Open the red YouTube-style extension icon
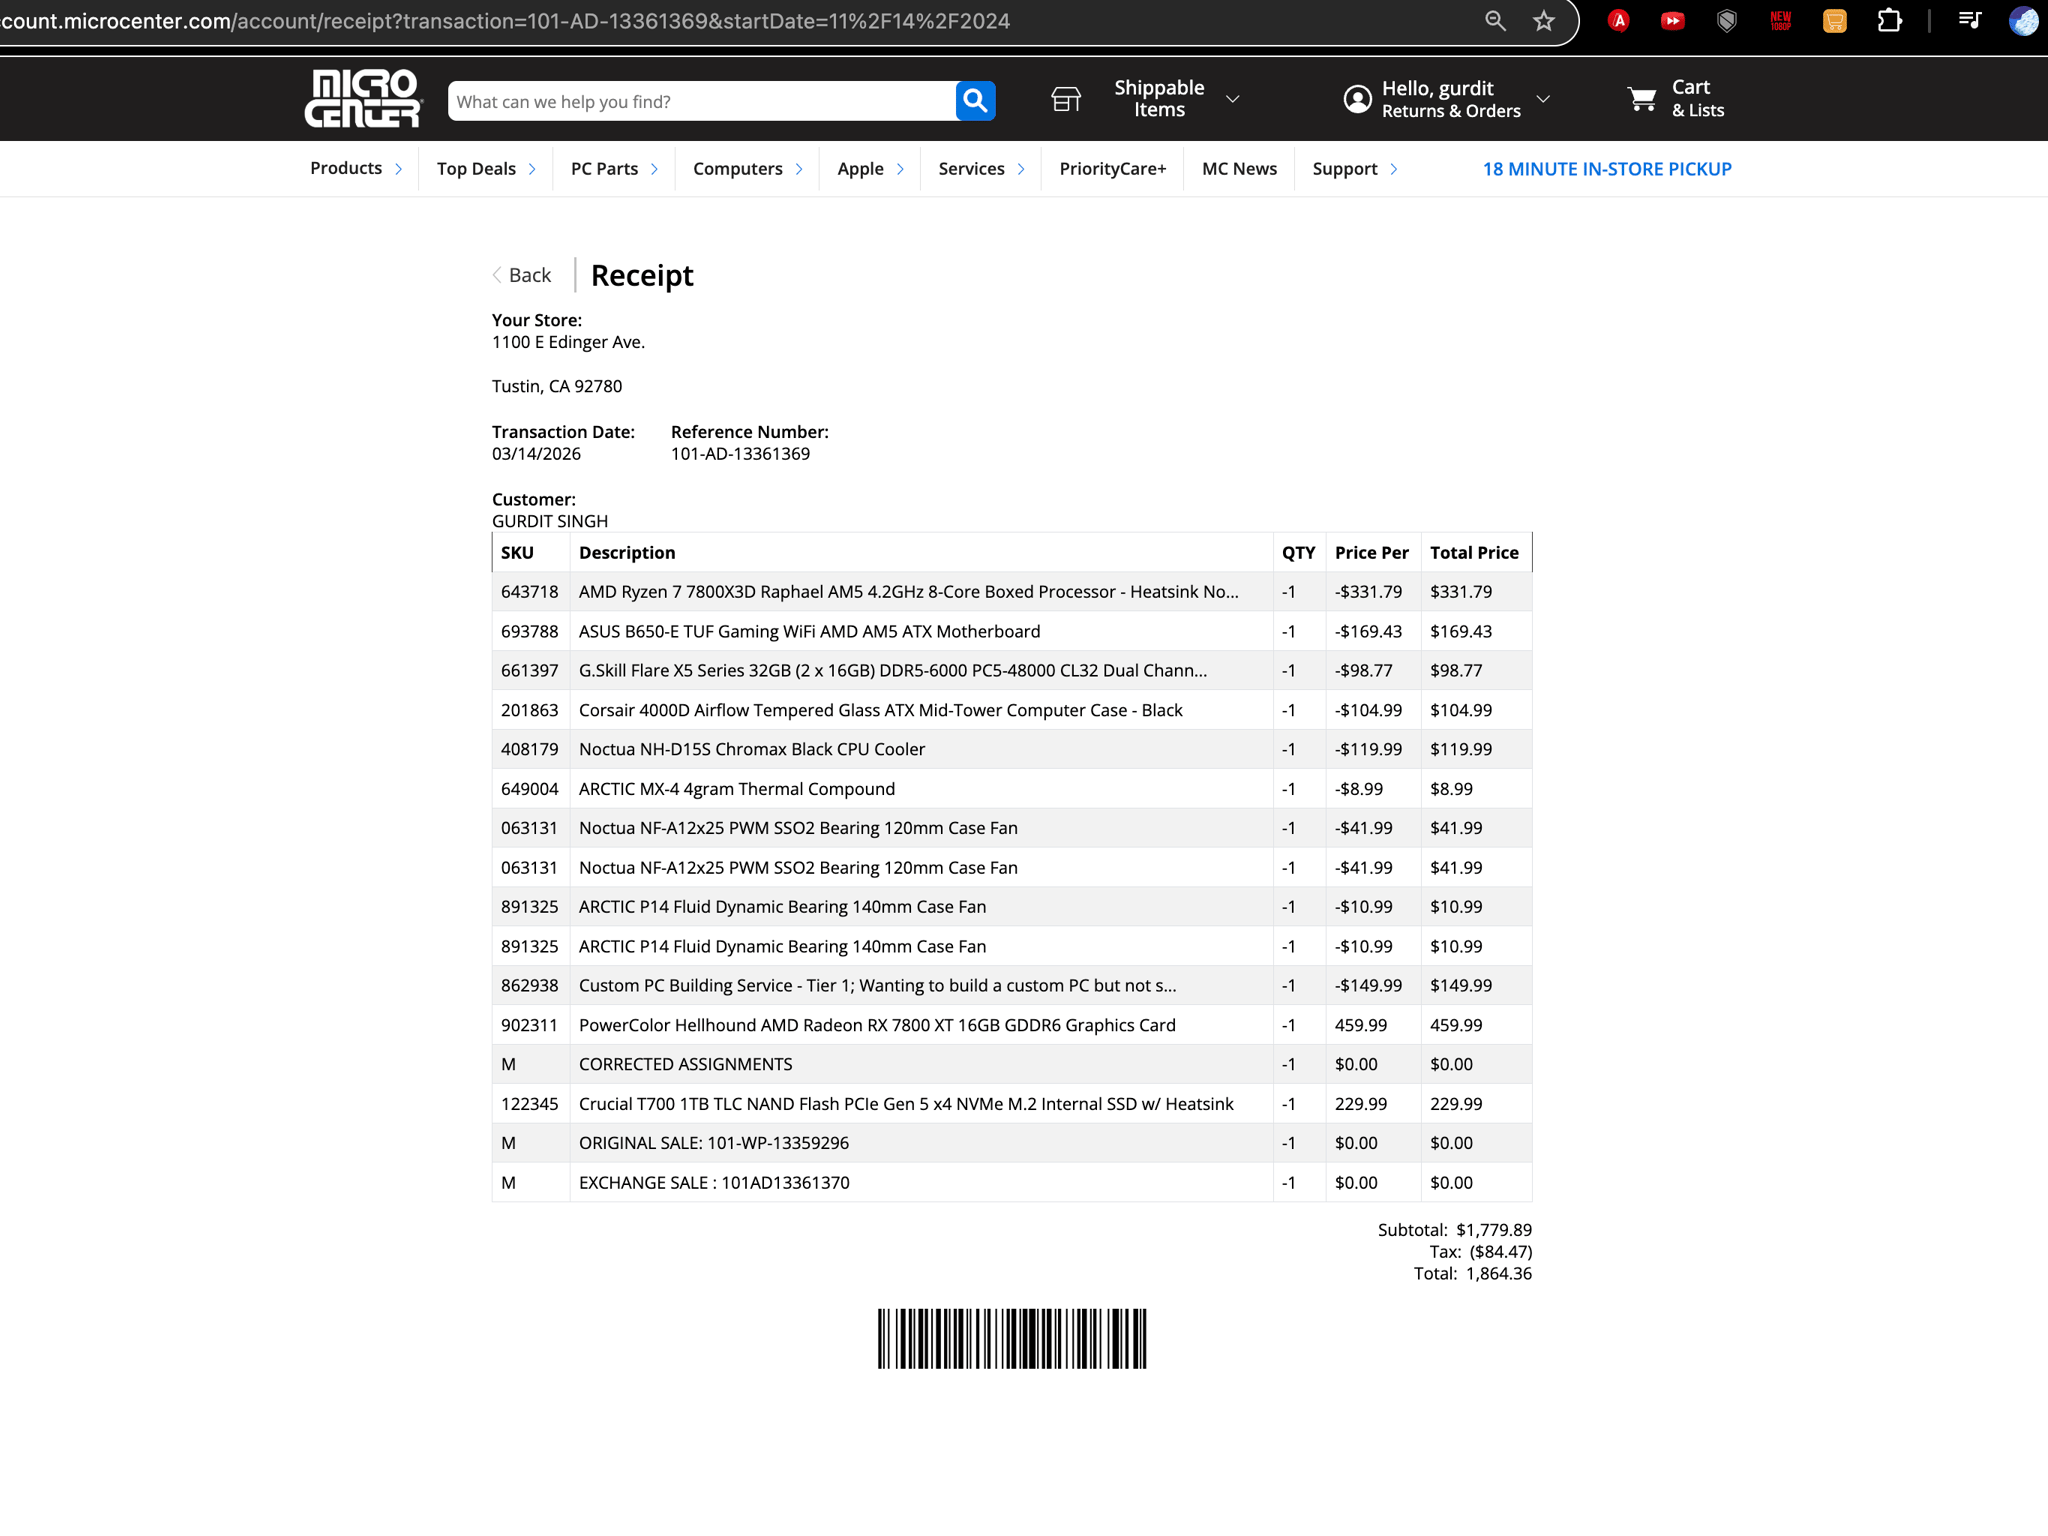2048x1536 pixels. pyautogui.click(x=1672, y=21)
